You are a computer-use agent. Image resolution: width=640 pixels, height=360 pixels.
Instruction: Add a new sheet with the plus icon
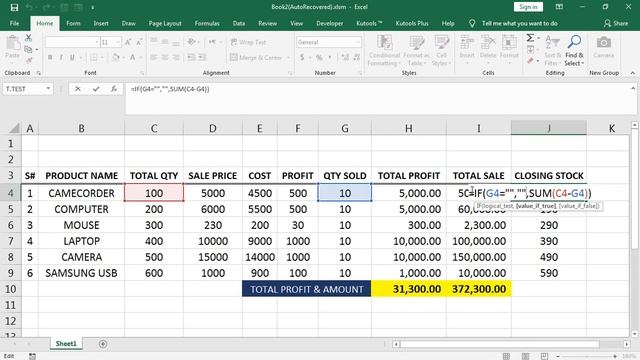(x=103, y=344)
